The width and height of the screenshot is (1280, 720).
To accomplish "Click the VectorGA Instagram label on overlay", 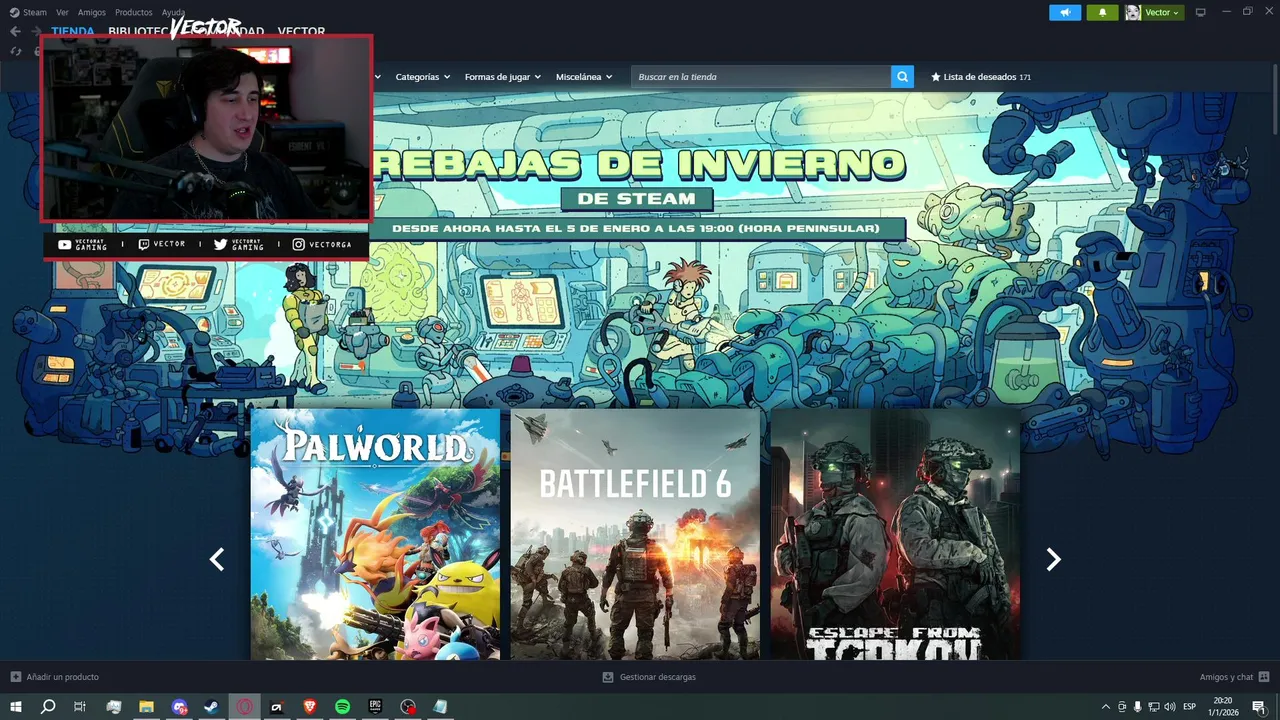I will pyautogui.click(x=322, y=244).
